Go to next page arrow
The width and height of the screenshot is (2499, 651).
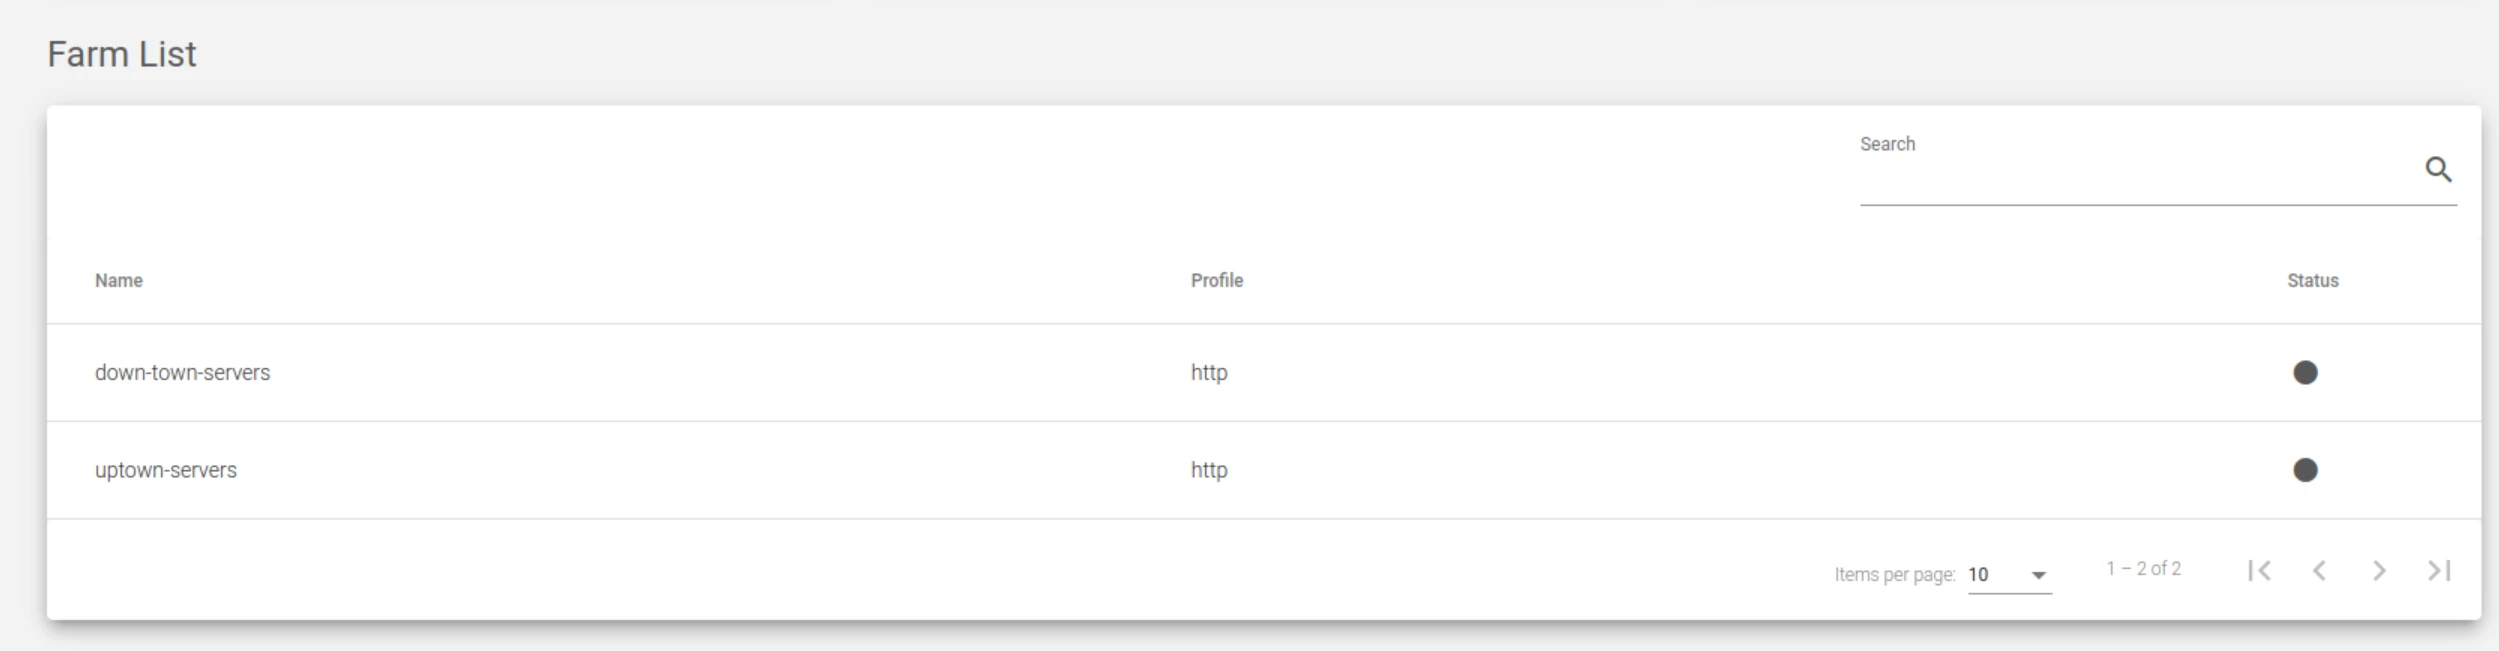click(2379, 570)
